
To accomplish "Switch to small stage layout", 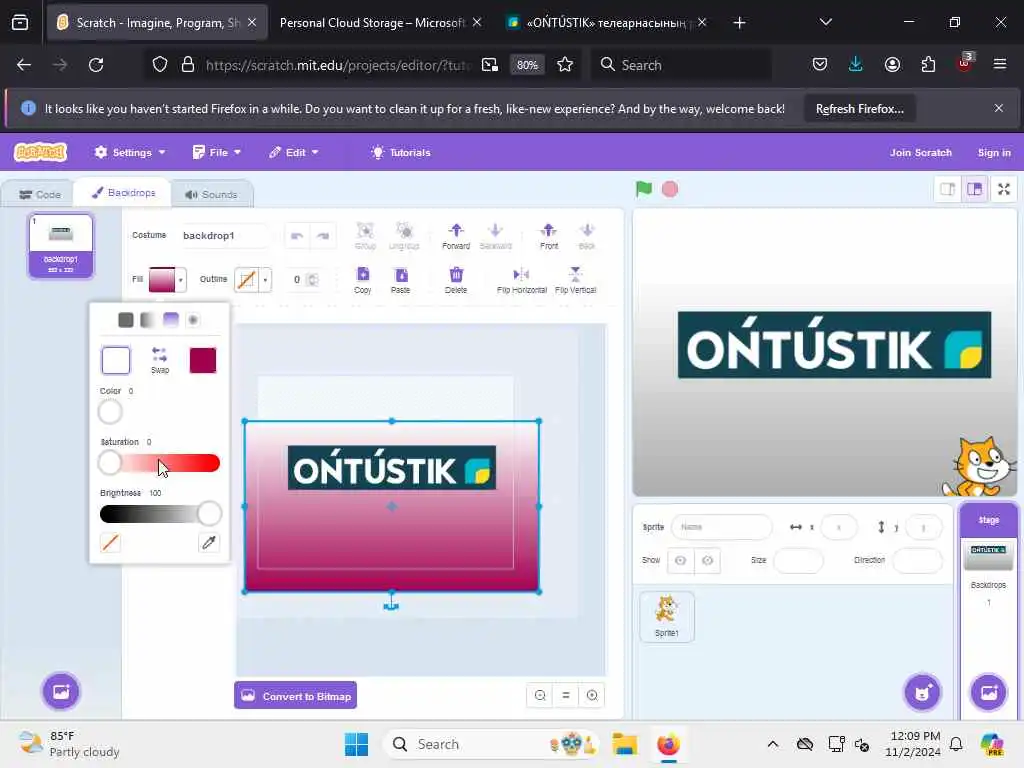I will tap(948, 189).
